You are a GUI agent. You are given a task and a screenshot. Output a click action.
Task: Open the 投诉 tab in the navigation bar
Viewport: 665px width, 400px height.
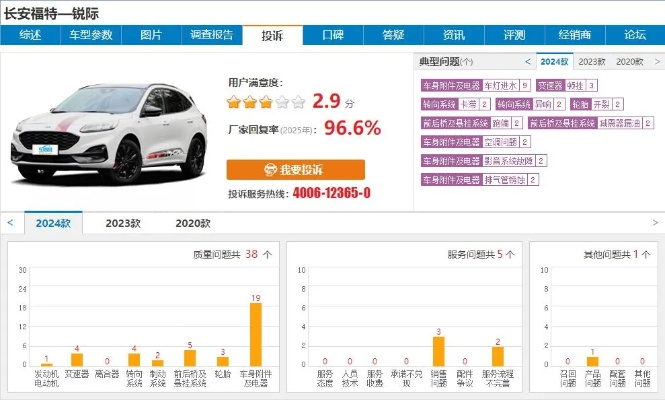pyautogui.click(x=272, y=35)
